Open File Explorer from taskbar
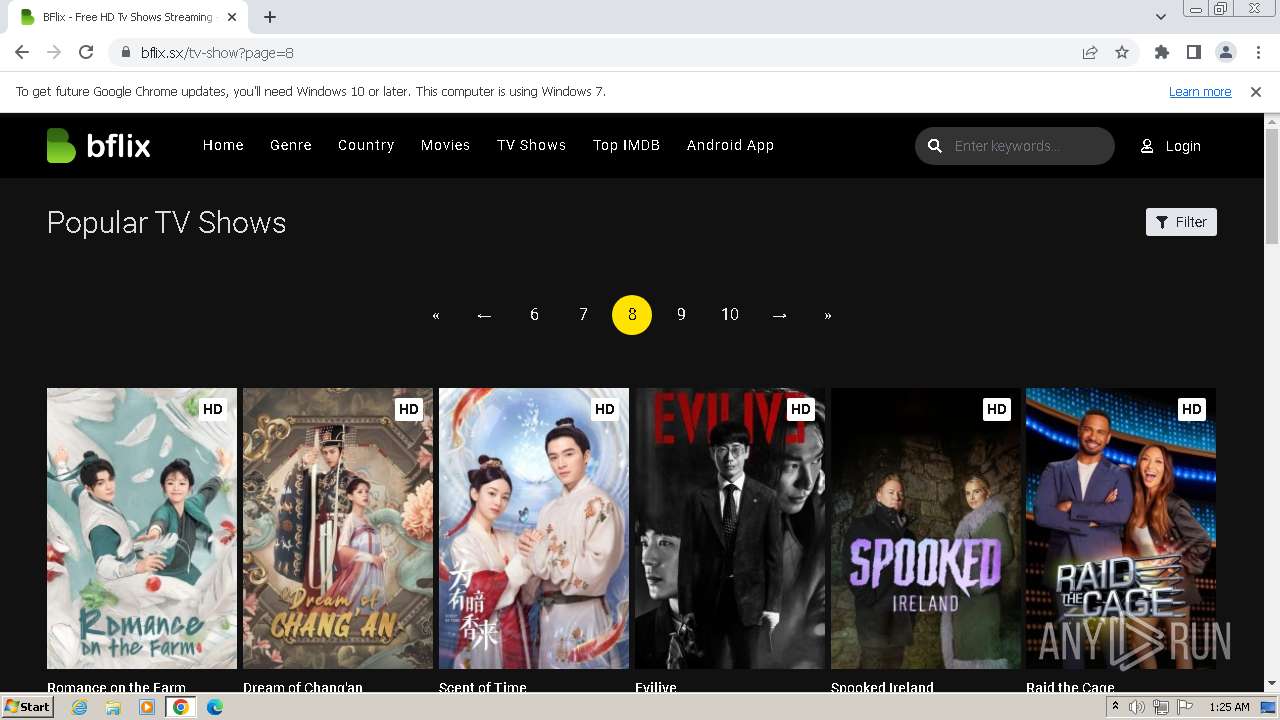Screen dimensions: 1280x720 tap(113, 707)
